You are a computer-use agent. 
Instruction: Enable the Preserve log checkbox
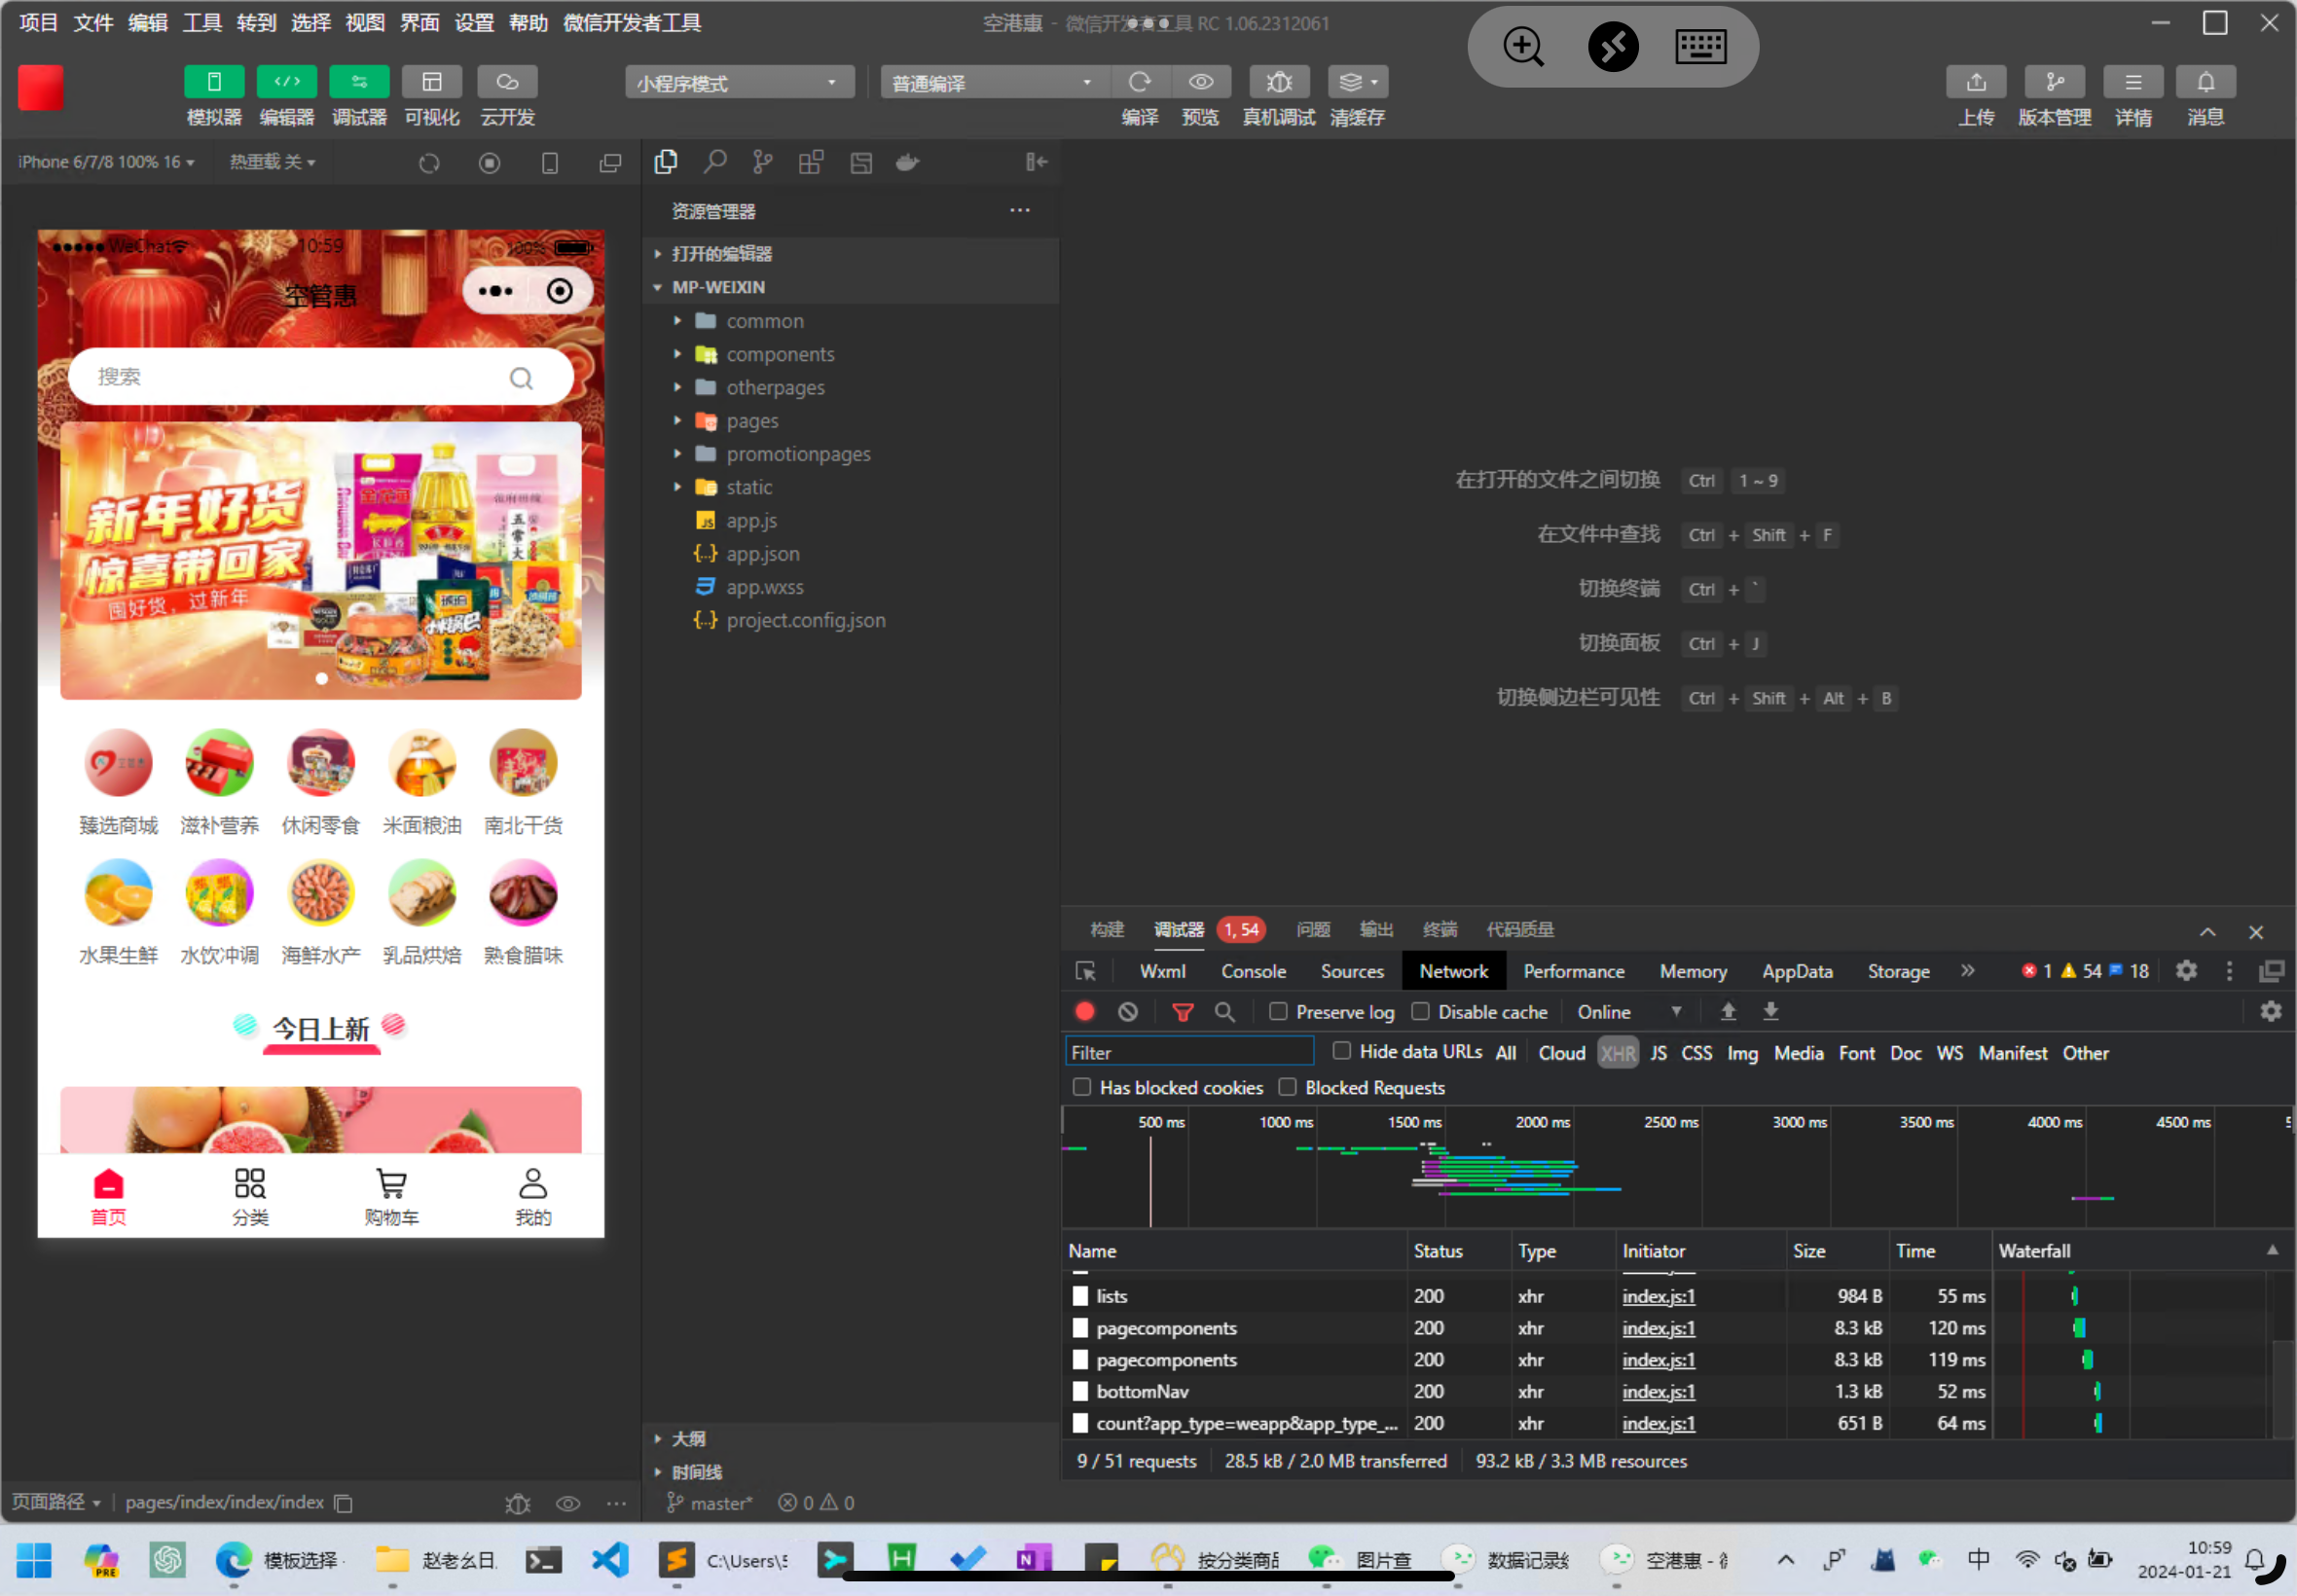tap(1277, 1011)
